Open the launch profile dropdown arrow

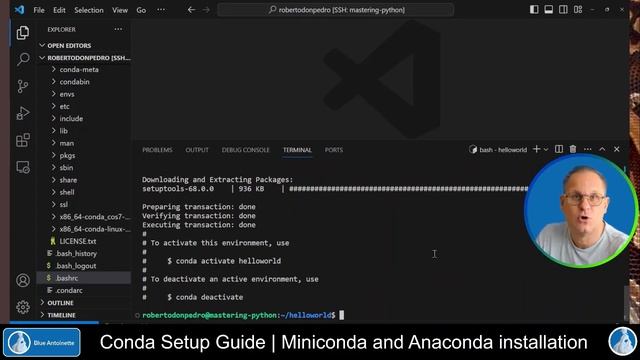click(546, 149)
